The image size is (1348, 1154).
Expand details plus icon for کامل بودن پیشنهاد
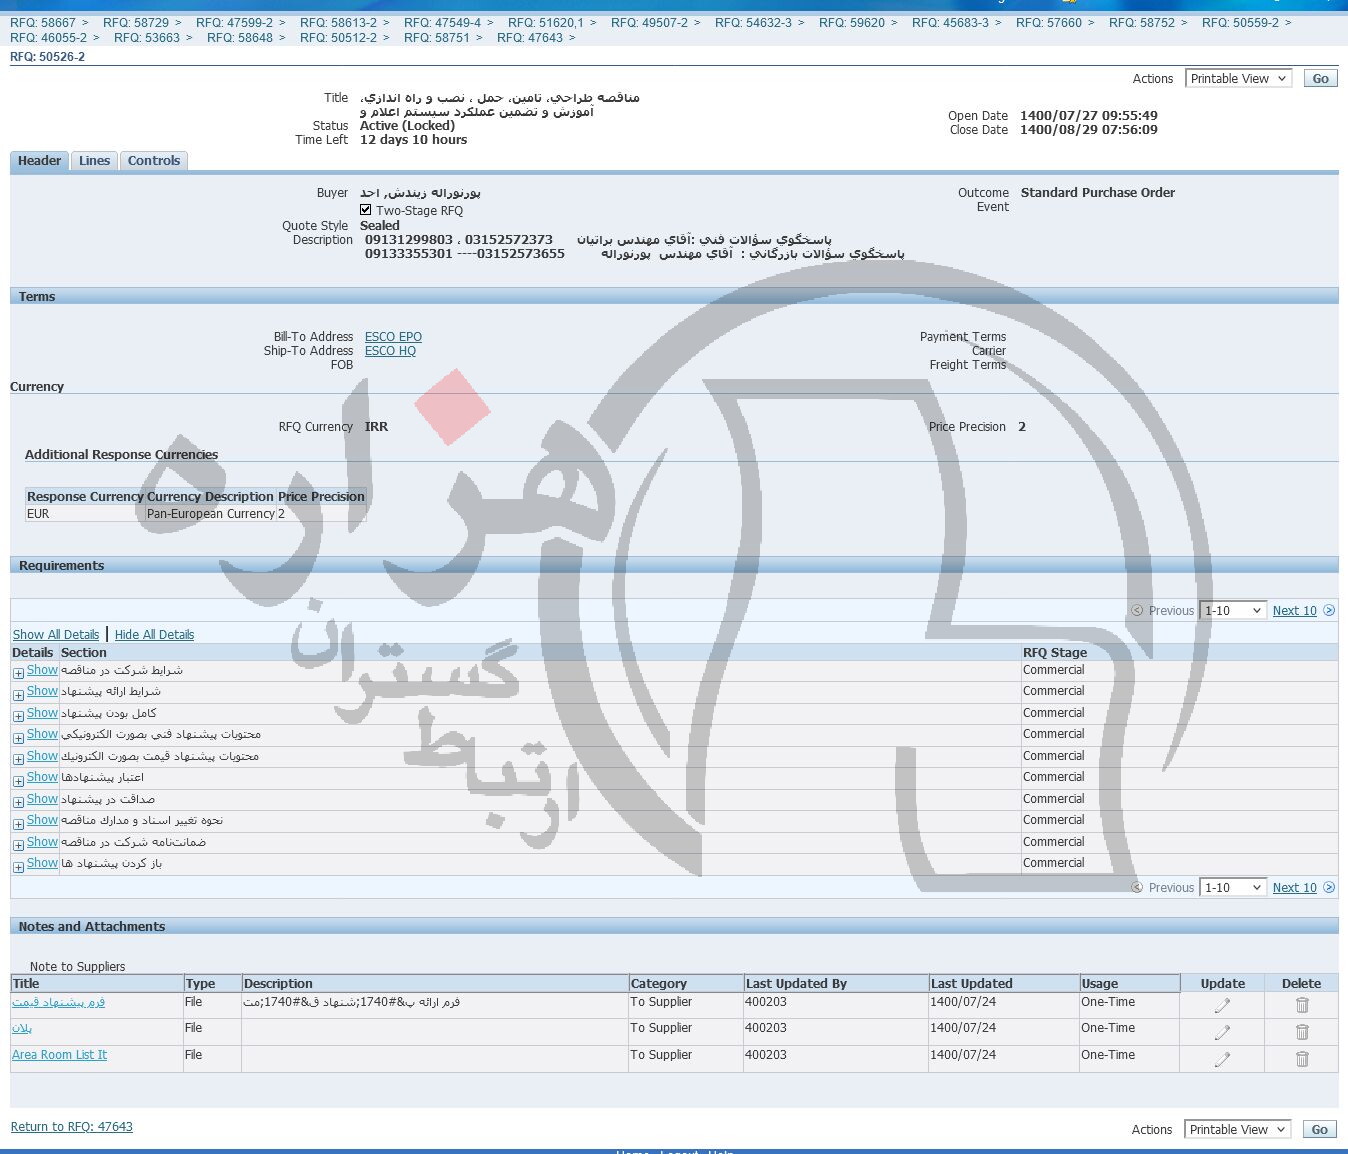click(18, 716)
